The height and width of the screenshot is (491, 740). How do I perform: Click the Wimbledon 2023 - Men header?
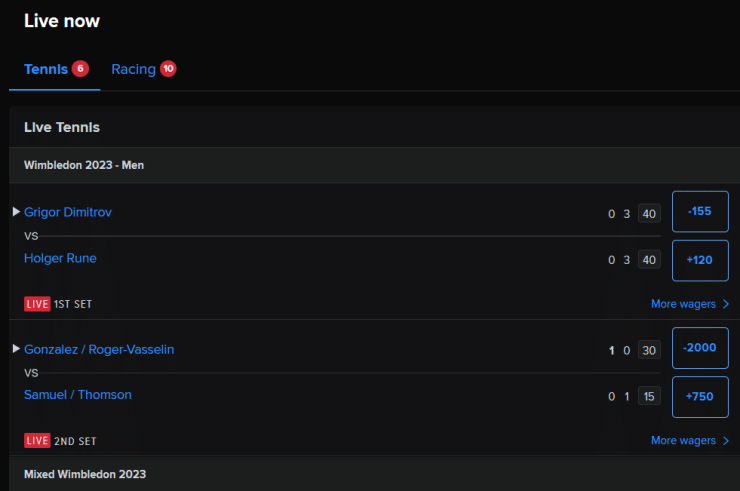click(x=84, y=165)
